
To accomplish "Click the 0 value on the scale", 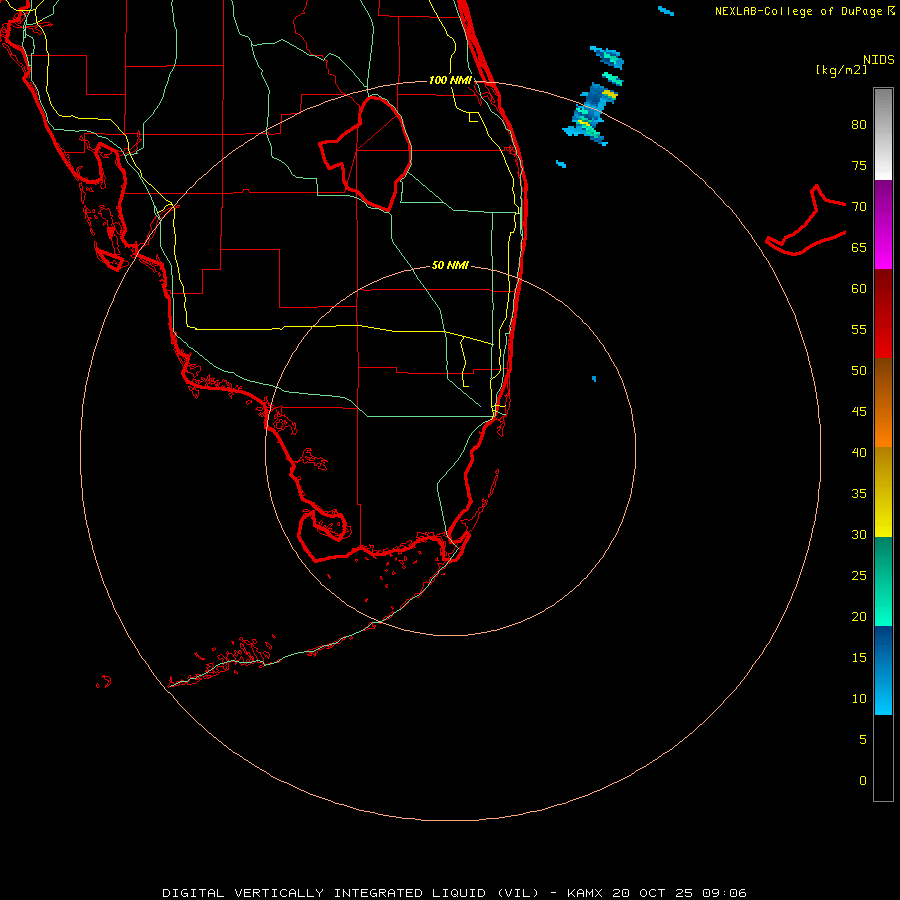I will [863, 781].
